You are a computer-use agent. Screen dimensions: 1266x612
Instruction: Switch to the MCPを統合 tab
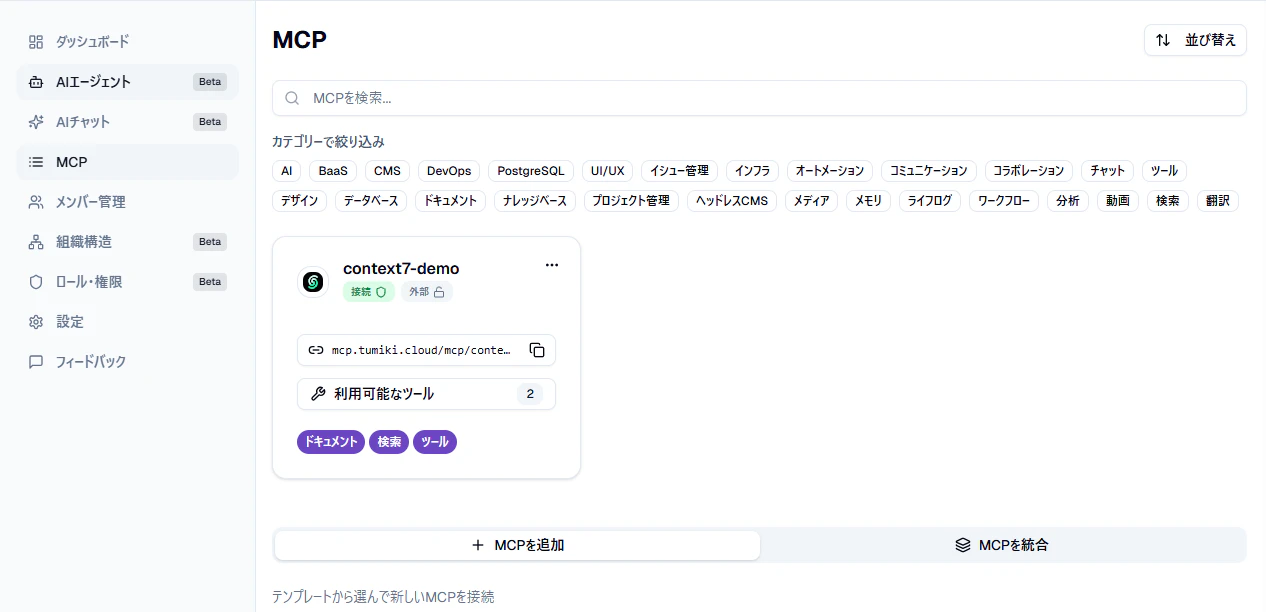(x=1002, y=545)
